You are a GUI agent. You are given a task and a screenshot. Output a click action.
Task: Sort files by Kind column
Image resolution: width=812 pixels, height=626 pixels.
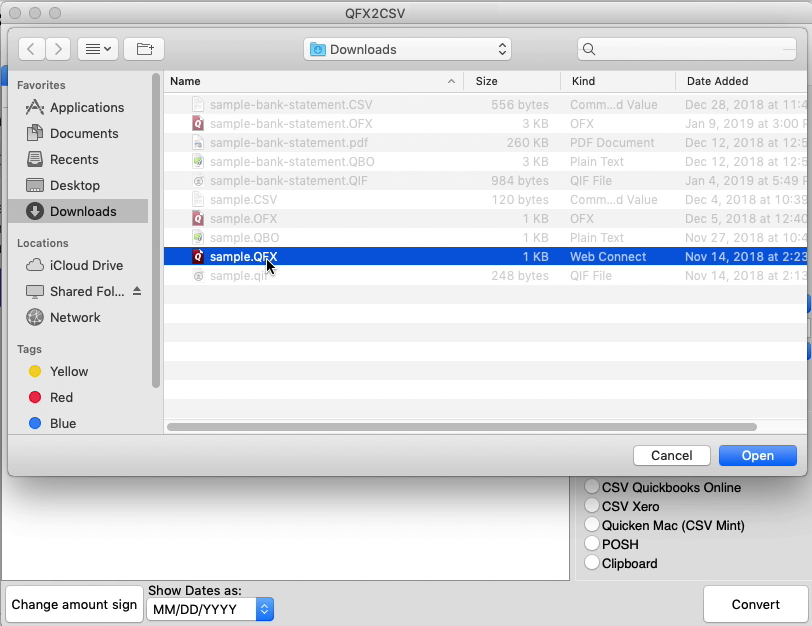tap(618, 81)
